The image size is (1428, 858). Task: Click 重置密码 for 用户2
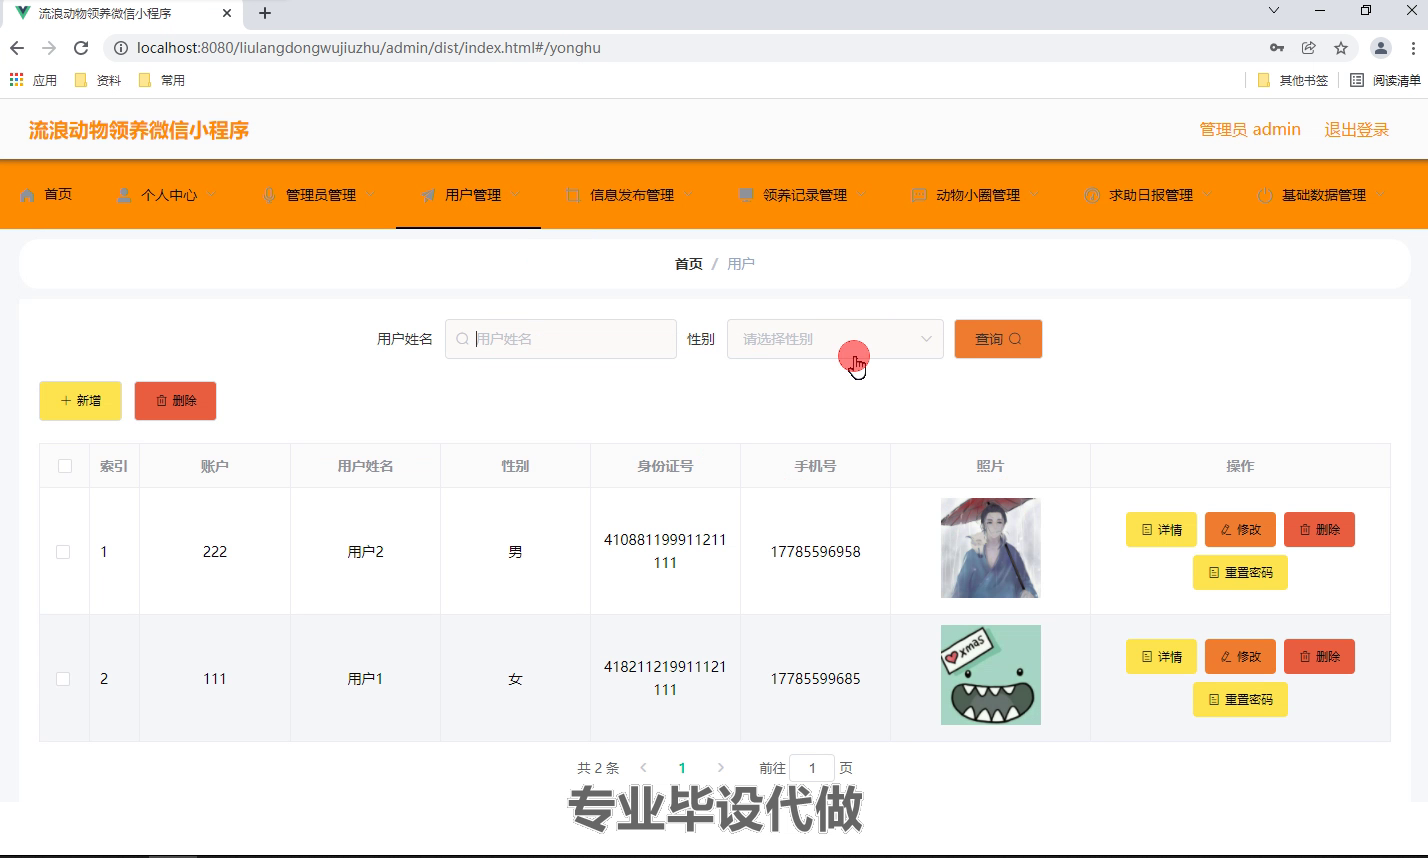click(x=1240, y=573)
